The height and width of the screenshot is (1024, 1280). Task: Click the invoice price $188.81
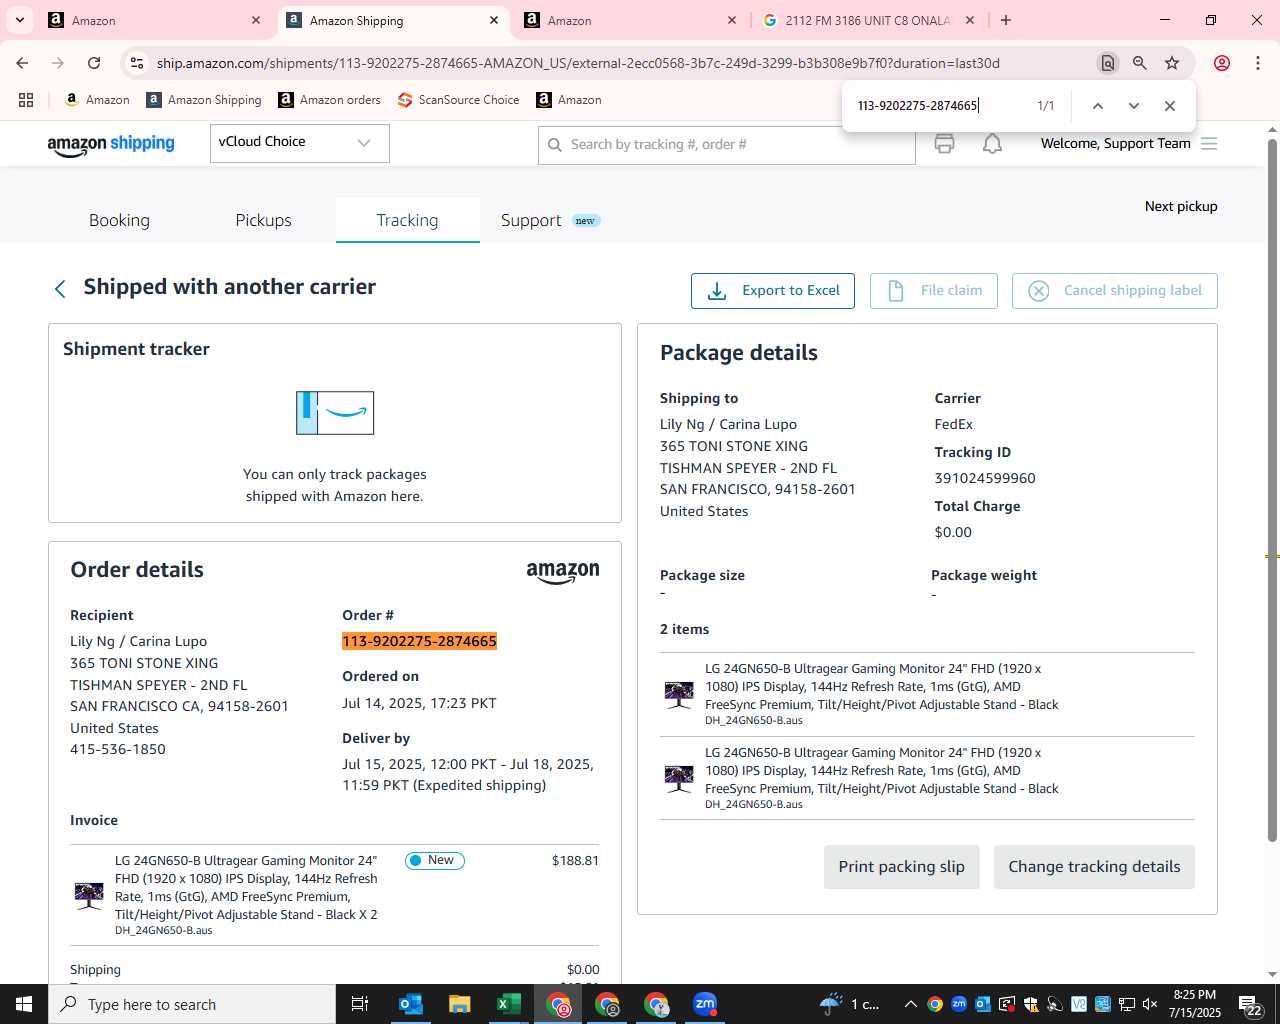point(575,860)
